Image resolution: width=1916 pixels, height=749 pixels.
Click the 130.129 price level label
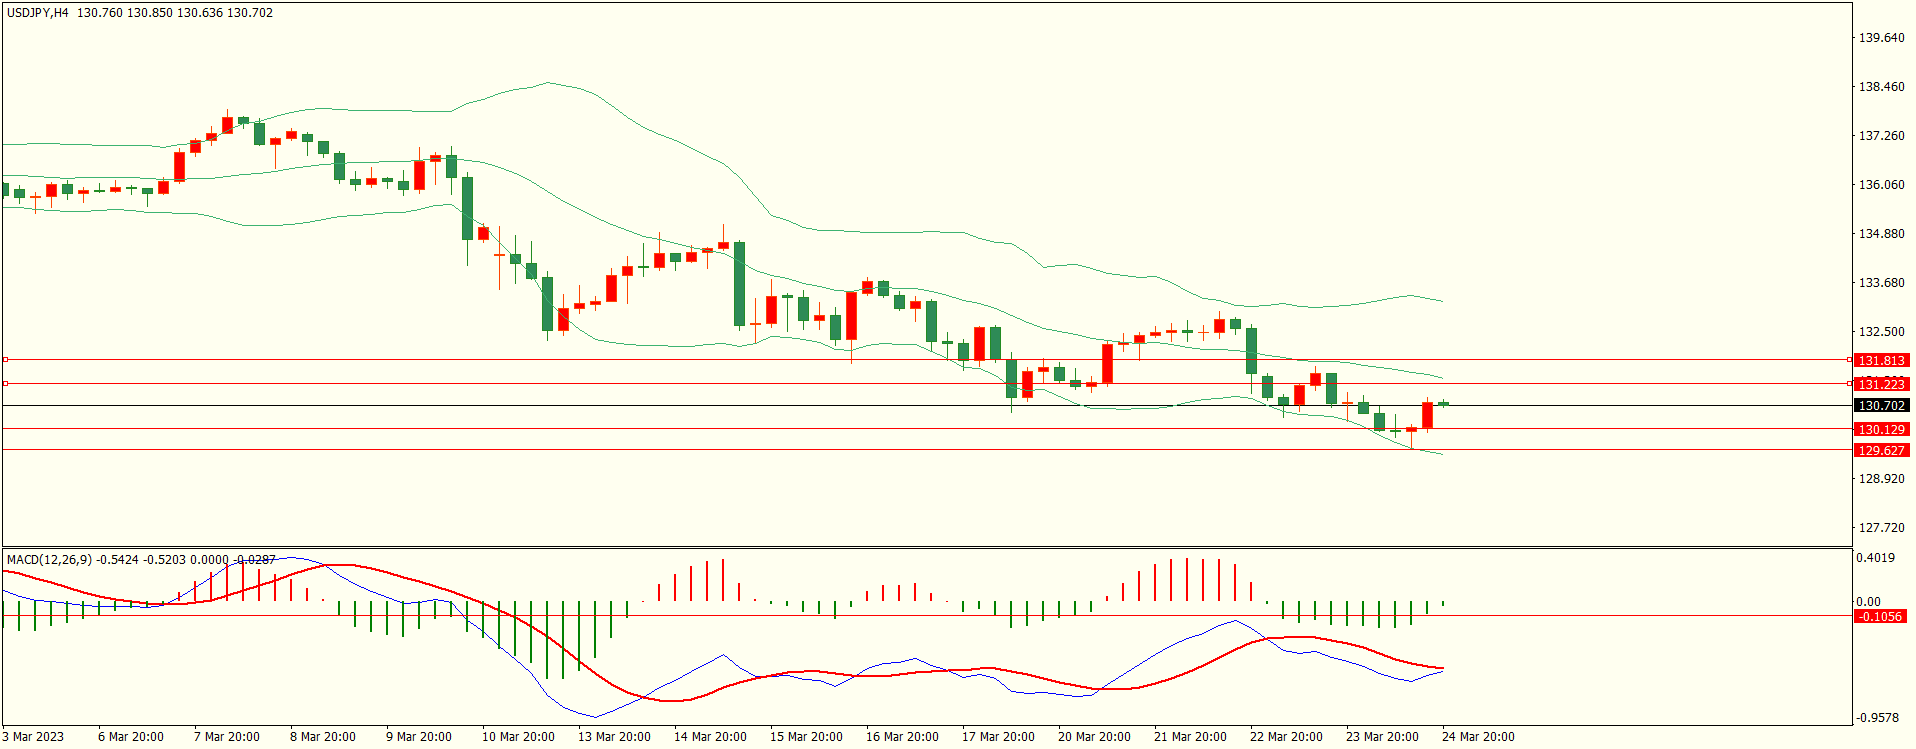click(x=1881, y=430)
